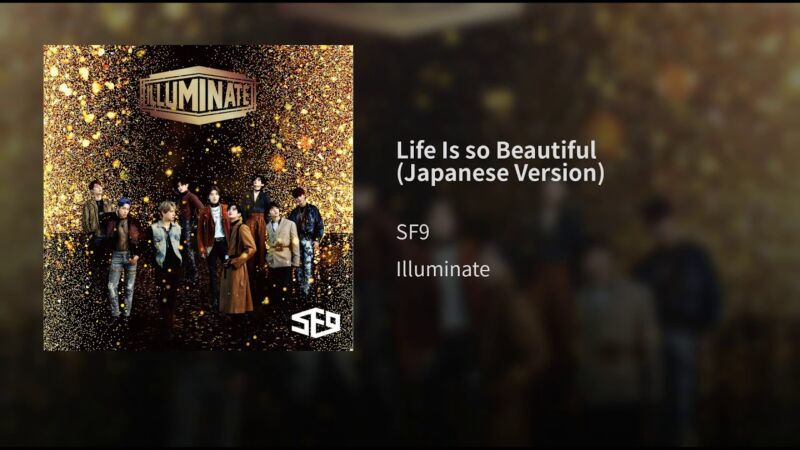Open the SF9 artist name text

(x=413, y=233)
